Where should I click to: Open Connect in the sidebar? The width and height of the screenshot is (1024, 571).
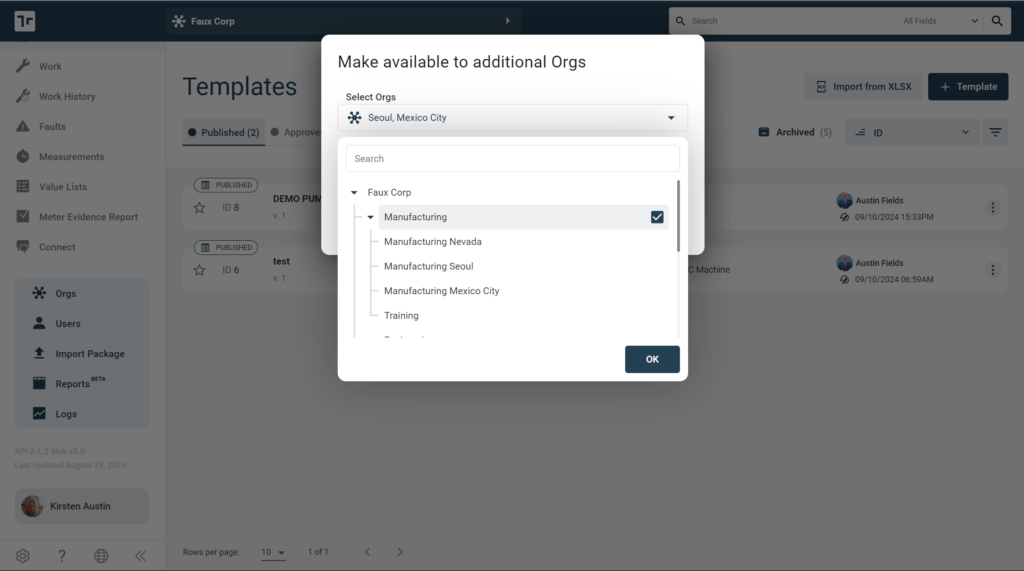tap(57, 247)
